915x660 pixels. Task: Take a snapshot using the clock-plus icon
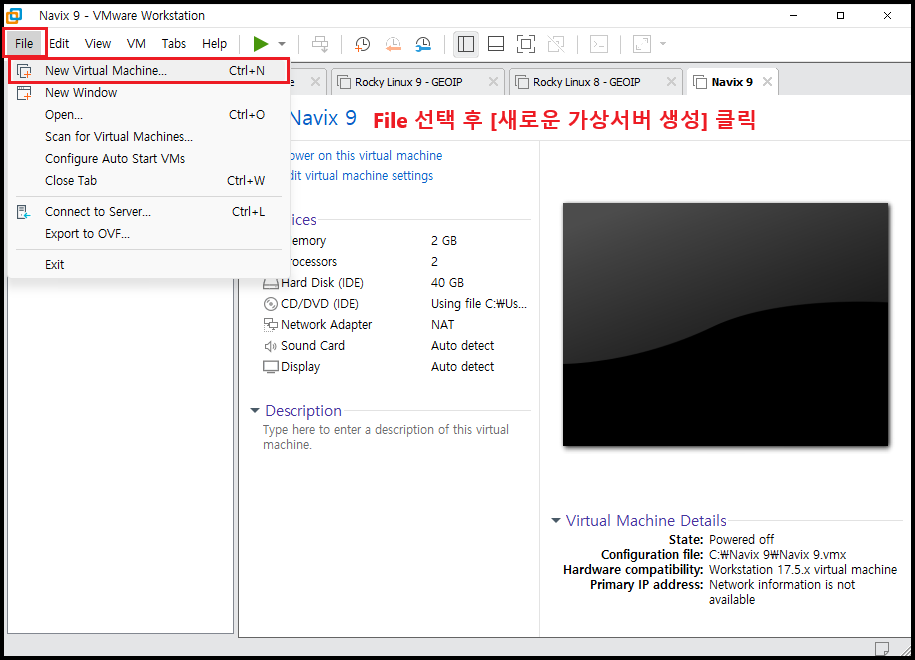click(362, 44)
